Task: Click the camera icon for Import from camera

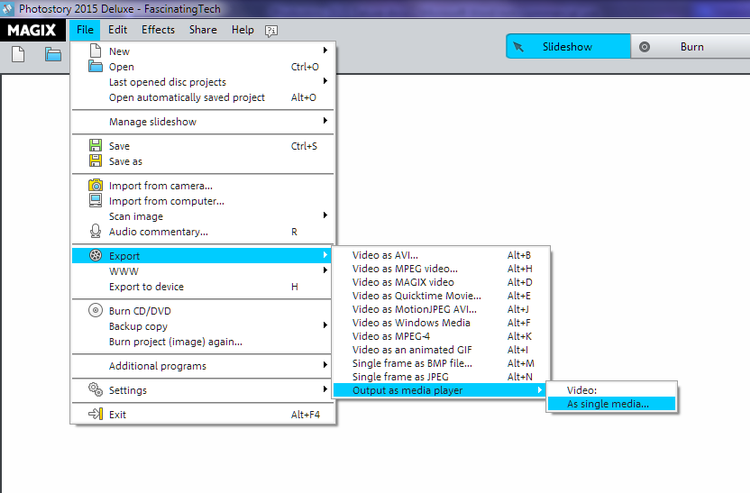Action: click(x=96, y=185)
